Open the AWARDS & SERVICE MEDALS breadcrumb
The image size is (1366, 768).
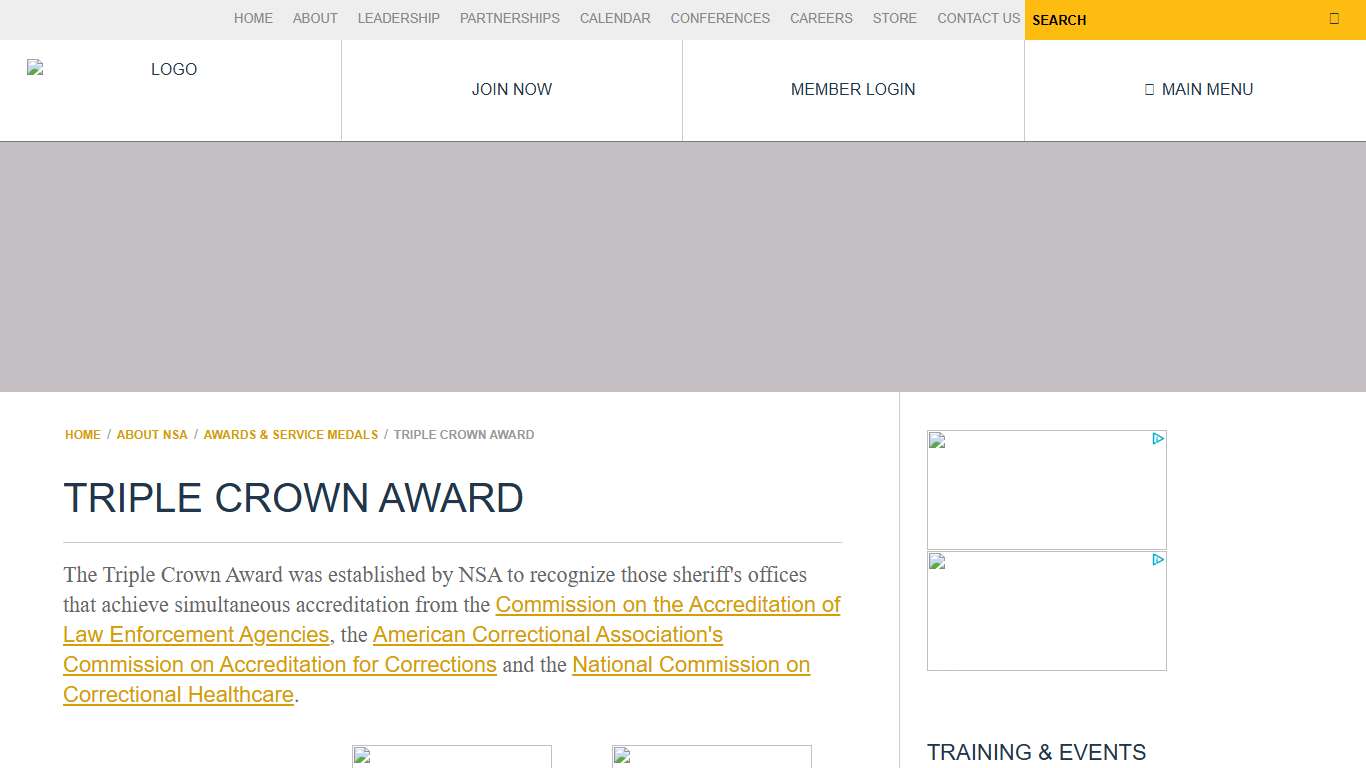coord(290,434)
